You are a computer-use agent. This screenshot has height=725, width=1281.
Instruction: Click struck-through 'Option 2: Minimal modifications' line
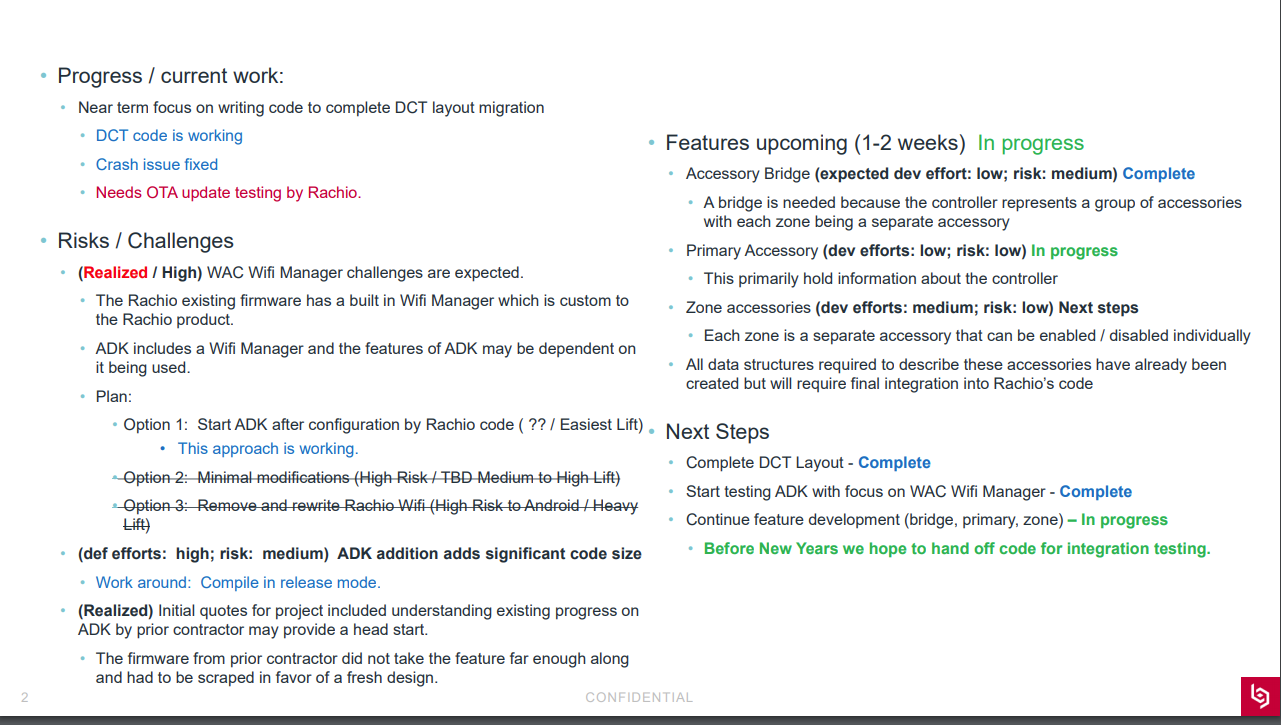pyautogui.click(x=372, y=478)
